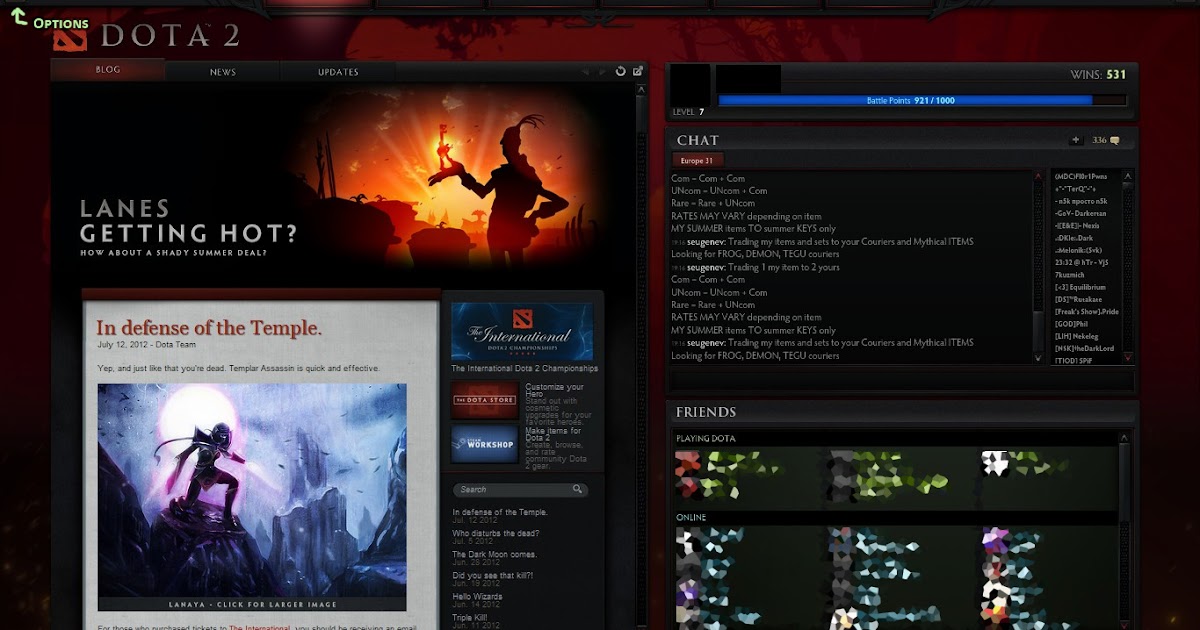Select chat user [NSK]theDarkLord
The image size is (1200, 630).
point(1085,348)
